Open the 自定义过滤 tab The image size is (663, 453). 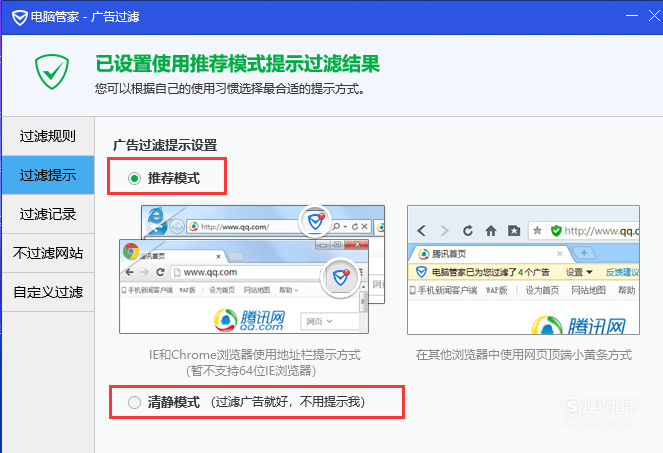click(48, 292)
